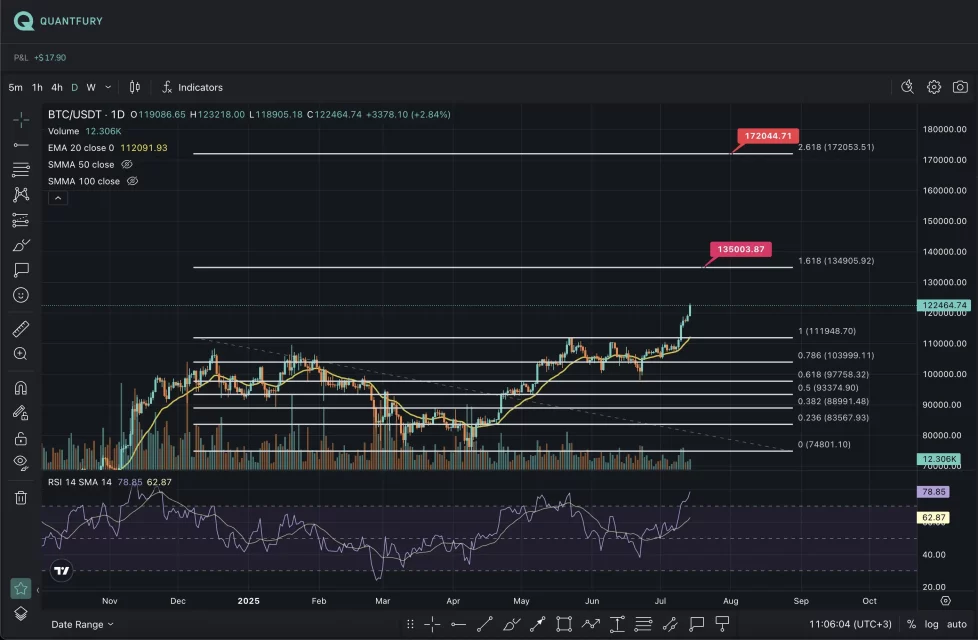978x640 pixels.
Task: Click the 172044.71 price level label
Action: click(x=766, y=135)
